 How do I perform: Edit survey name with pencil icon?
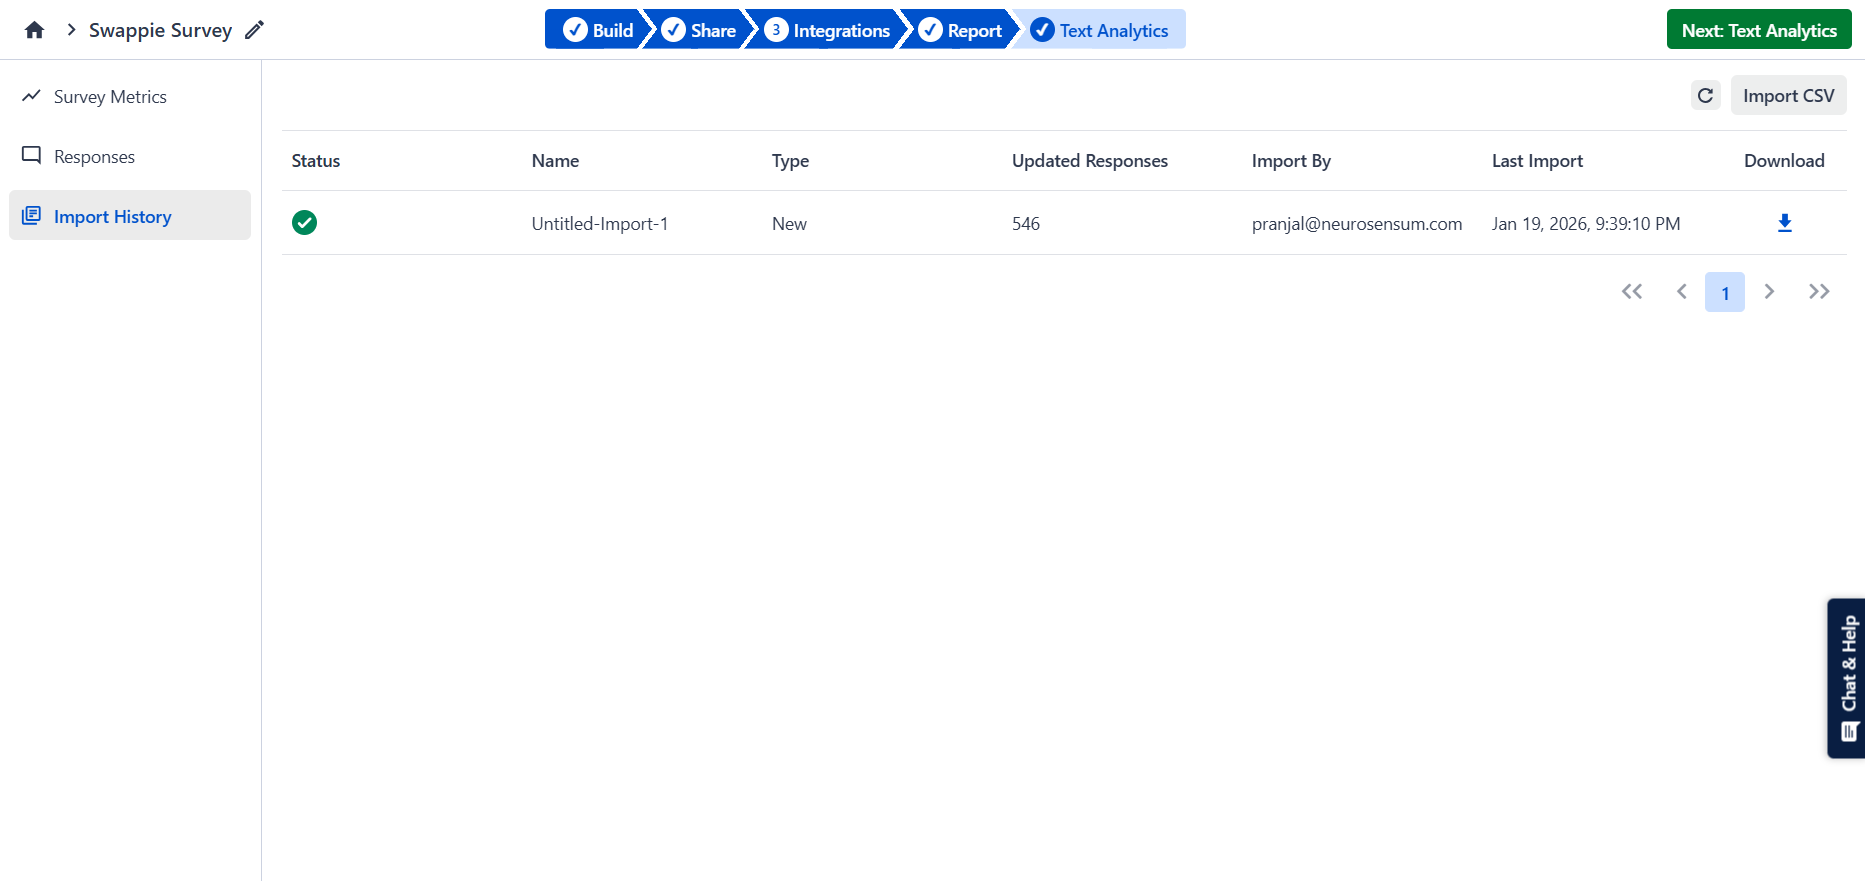255,30
